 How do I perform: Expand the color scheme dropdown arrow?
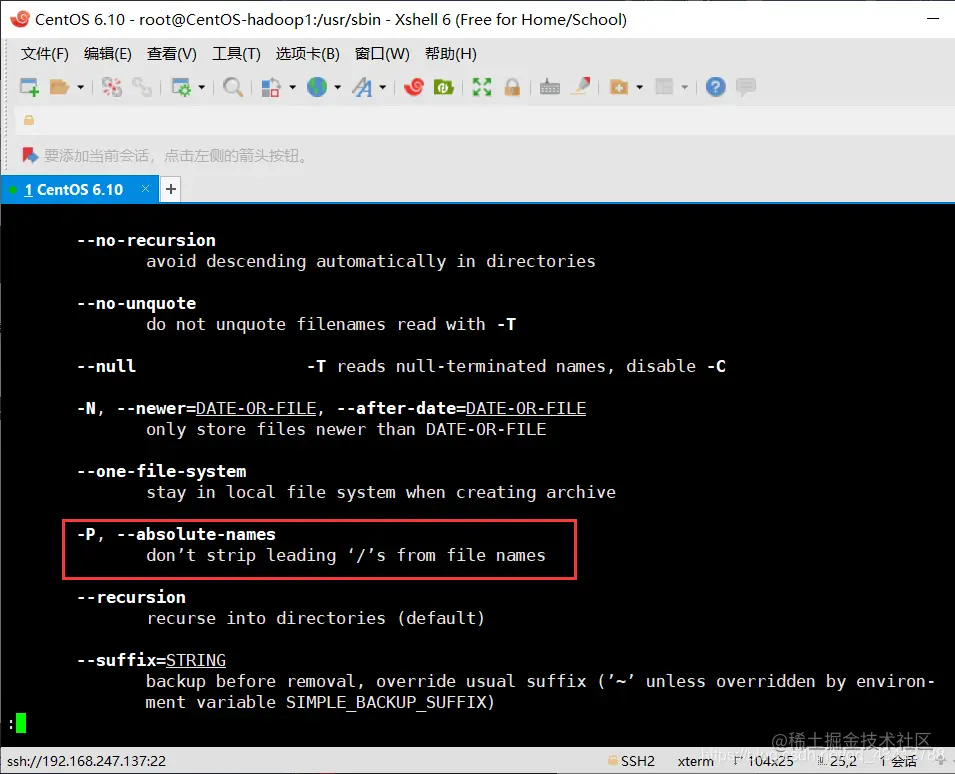pos(292,88)
